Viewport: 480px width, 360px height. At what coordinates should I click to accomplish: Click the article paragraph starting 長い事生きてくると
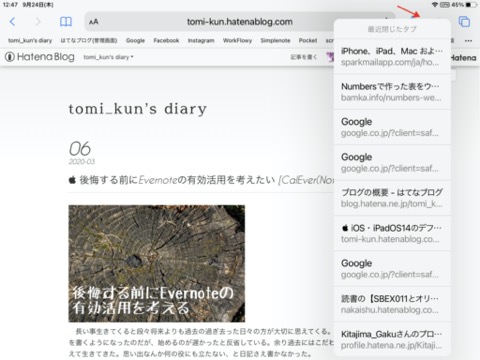tap(201, 342)
